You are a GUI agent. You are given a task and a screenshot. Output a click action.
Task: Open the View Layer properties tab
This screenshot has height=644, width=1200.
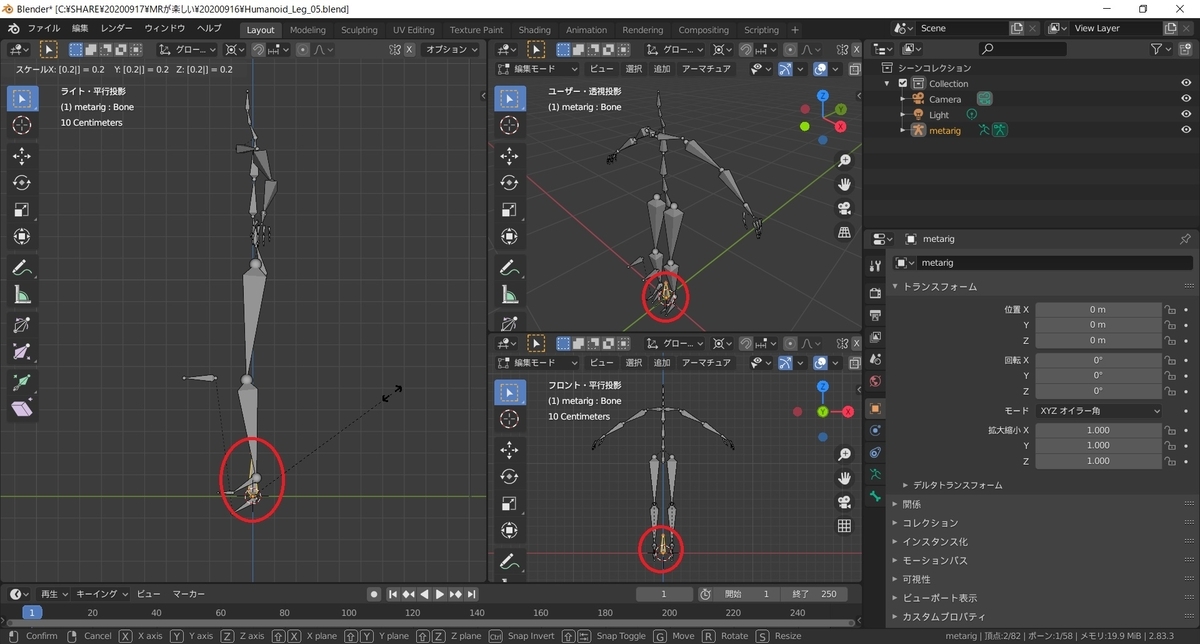point(875,337)
